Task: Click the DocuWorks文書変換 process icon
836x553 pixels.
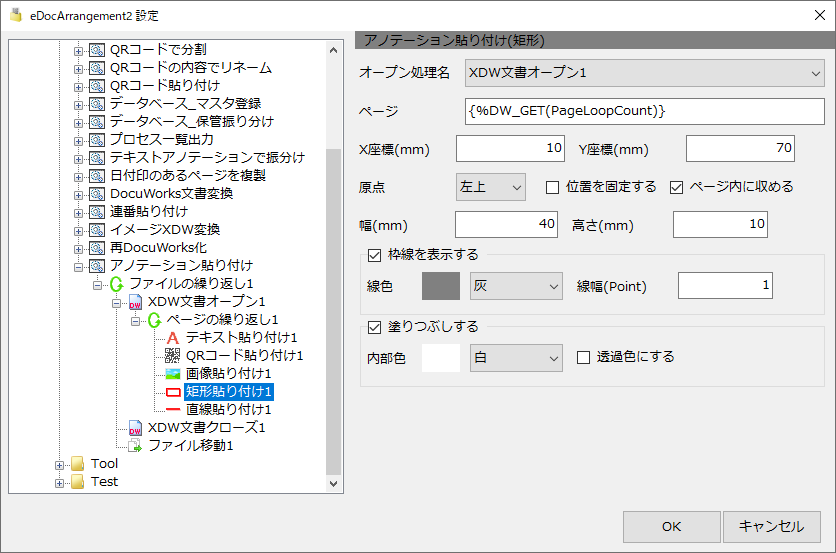Action: 97,194
